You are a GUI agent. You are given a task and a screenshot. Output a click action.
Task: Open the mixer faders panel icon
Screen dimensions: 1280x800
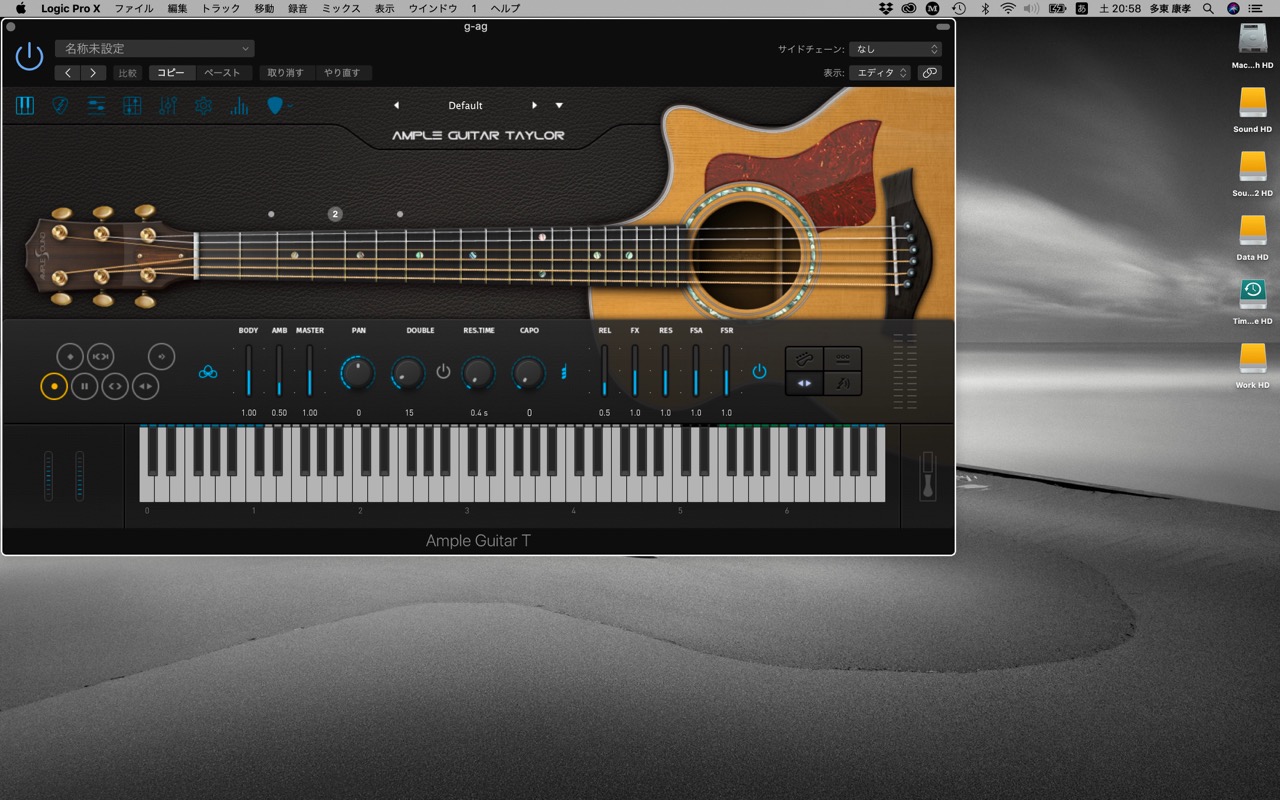pos(168,105)
